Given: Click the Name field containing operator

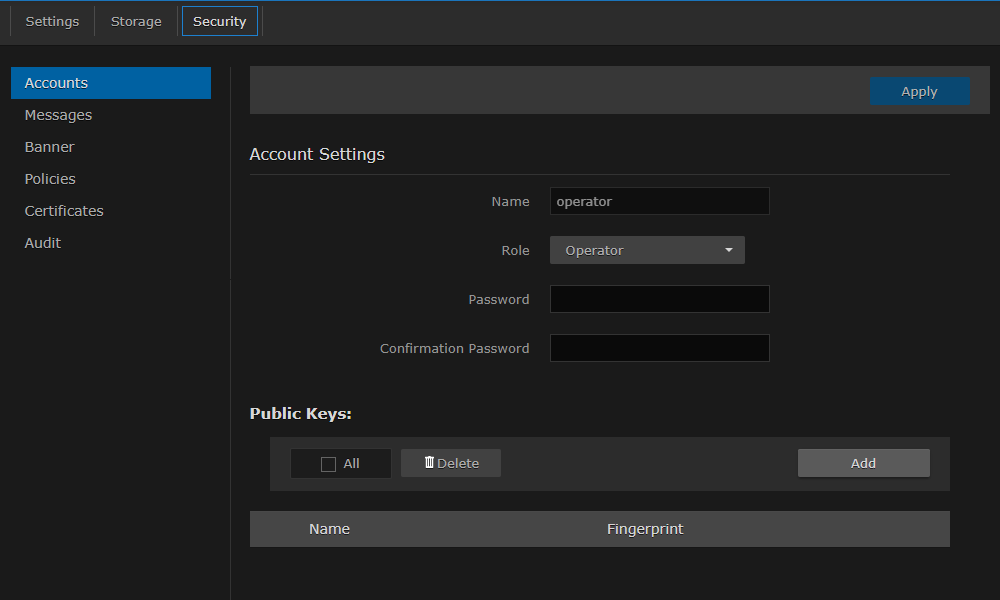Looking at the screenshot, I should (659, 201).
